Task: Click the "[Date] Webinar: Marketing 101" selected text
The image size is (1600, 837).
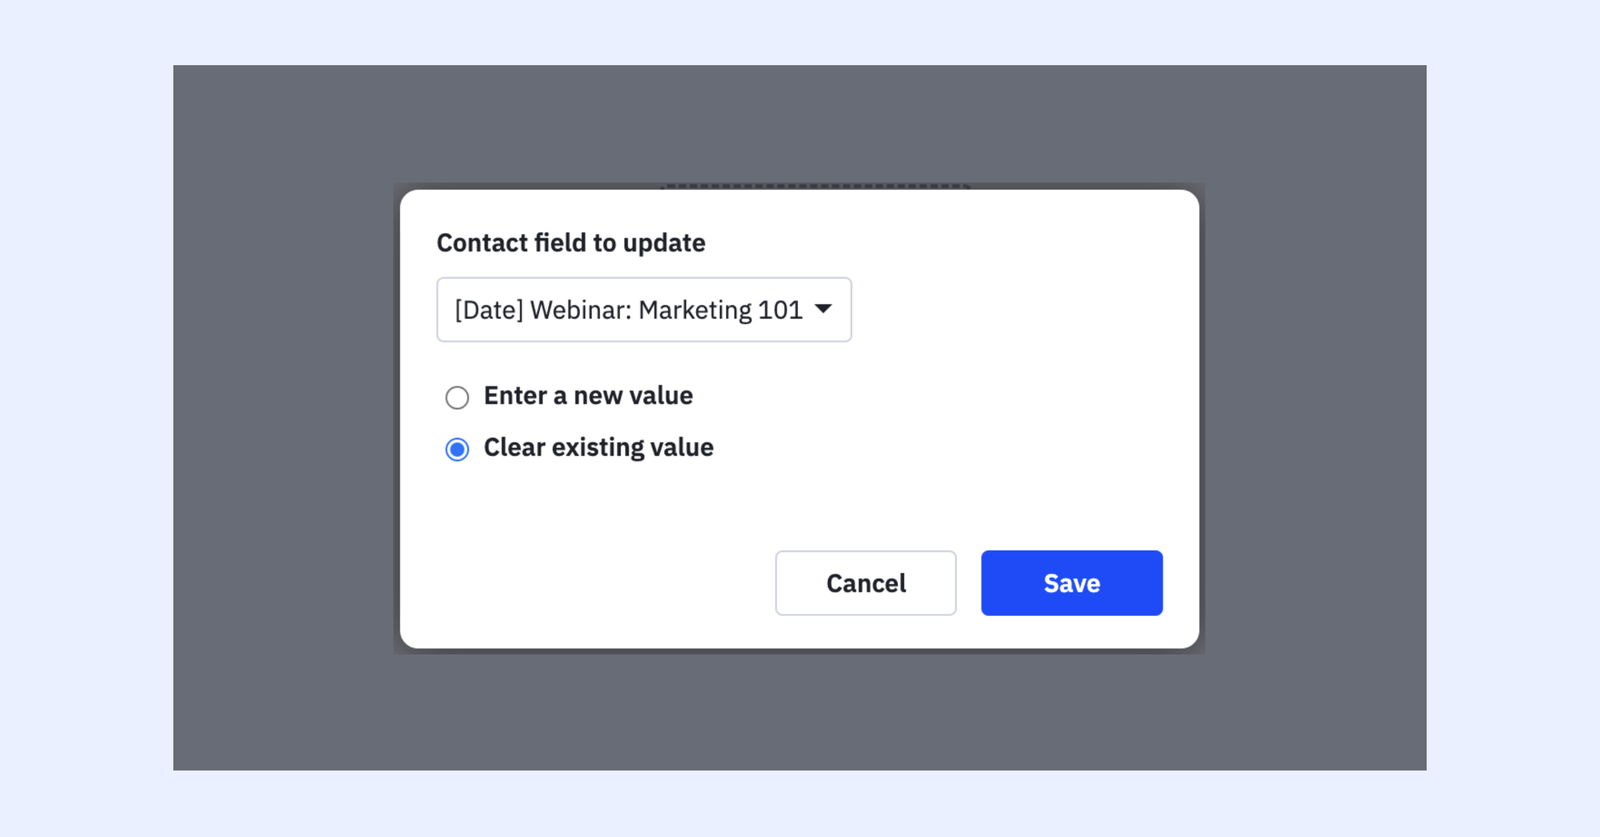Action: point(628,310)
